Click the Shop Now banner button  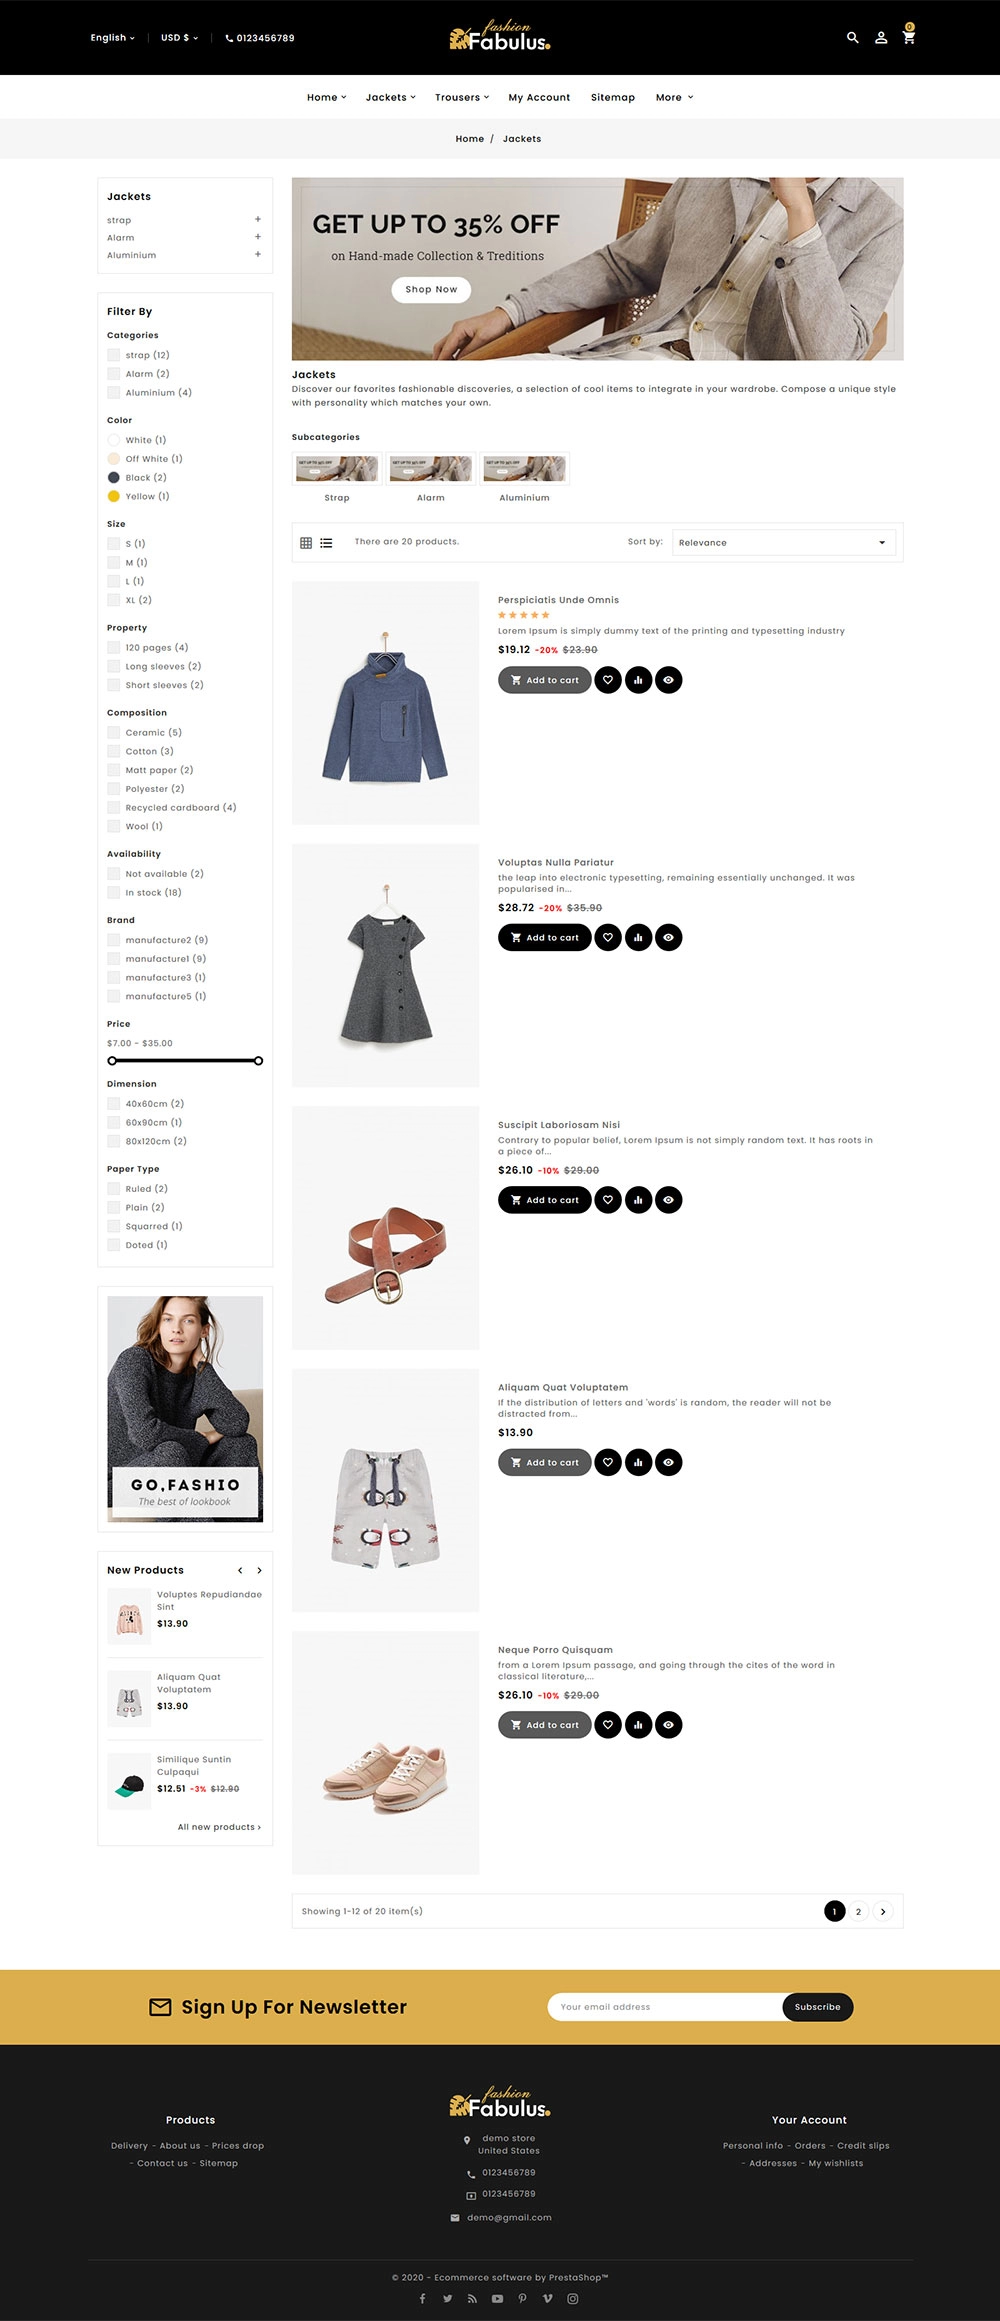point(431,290)
